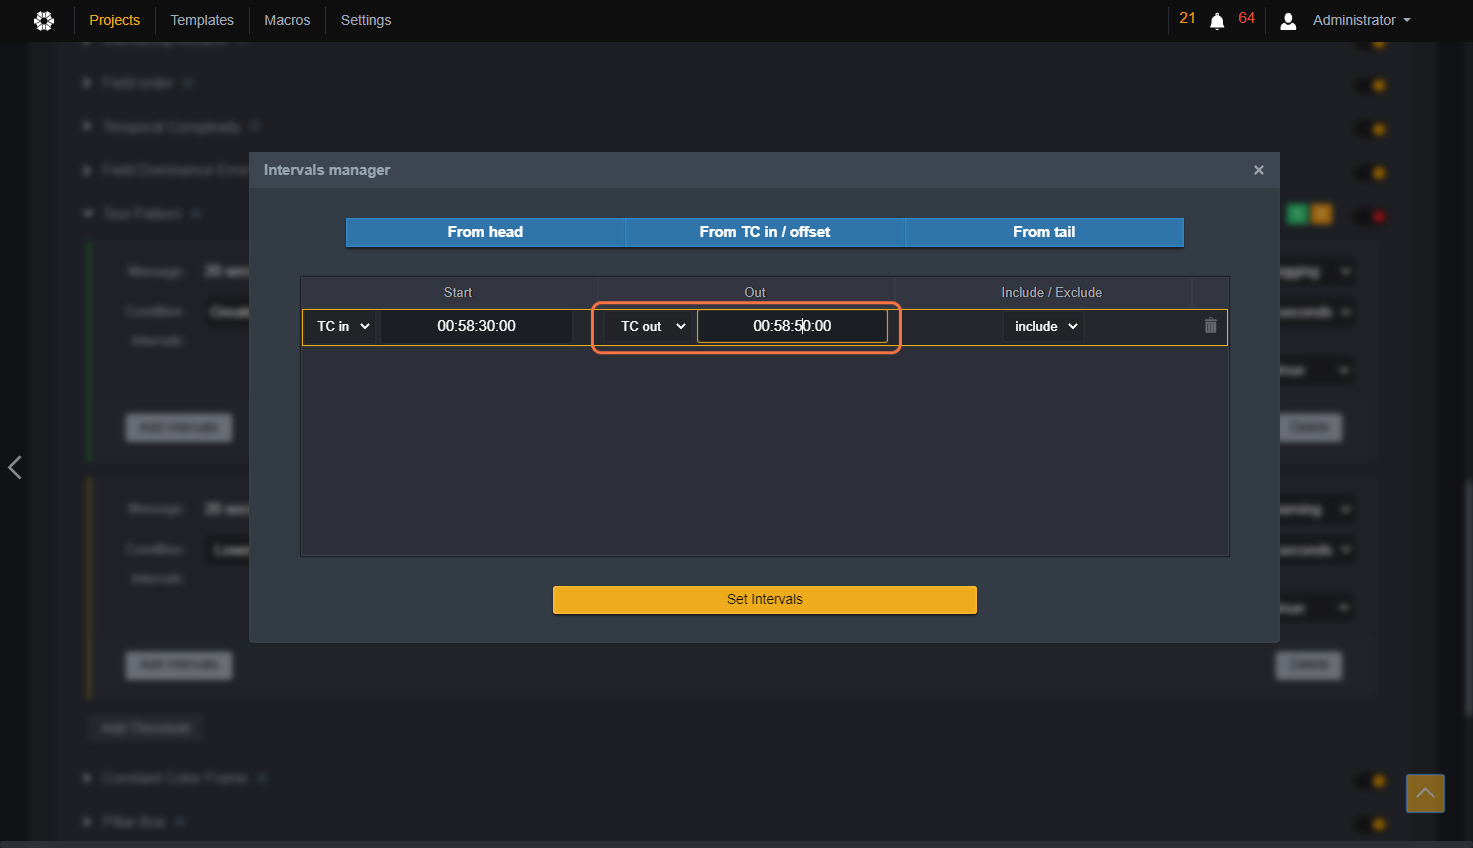The width and height of the screenshot is (1473, 848).
Task: Click the page vertical scrollbar
Action: (x=1467, y=597)
